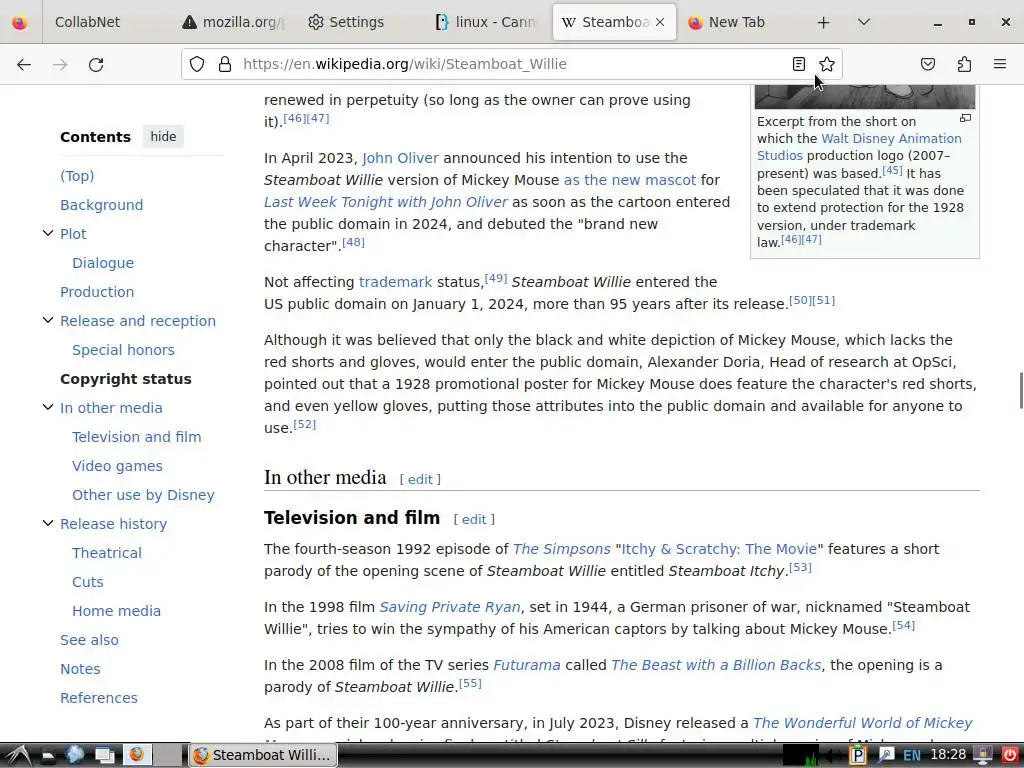Viewport: 1024px width, 768px height.
Task: Click the Firefox launcher in taskbar
Action: pyautogui.click(x=136, y=755)
